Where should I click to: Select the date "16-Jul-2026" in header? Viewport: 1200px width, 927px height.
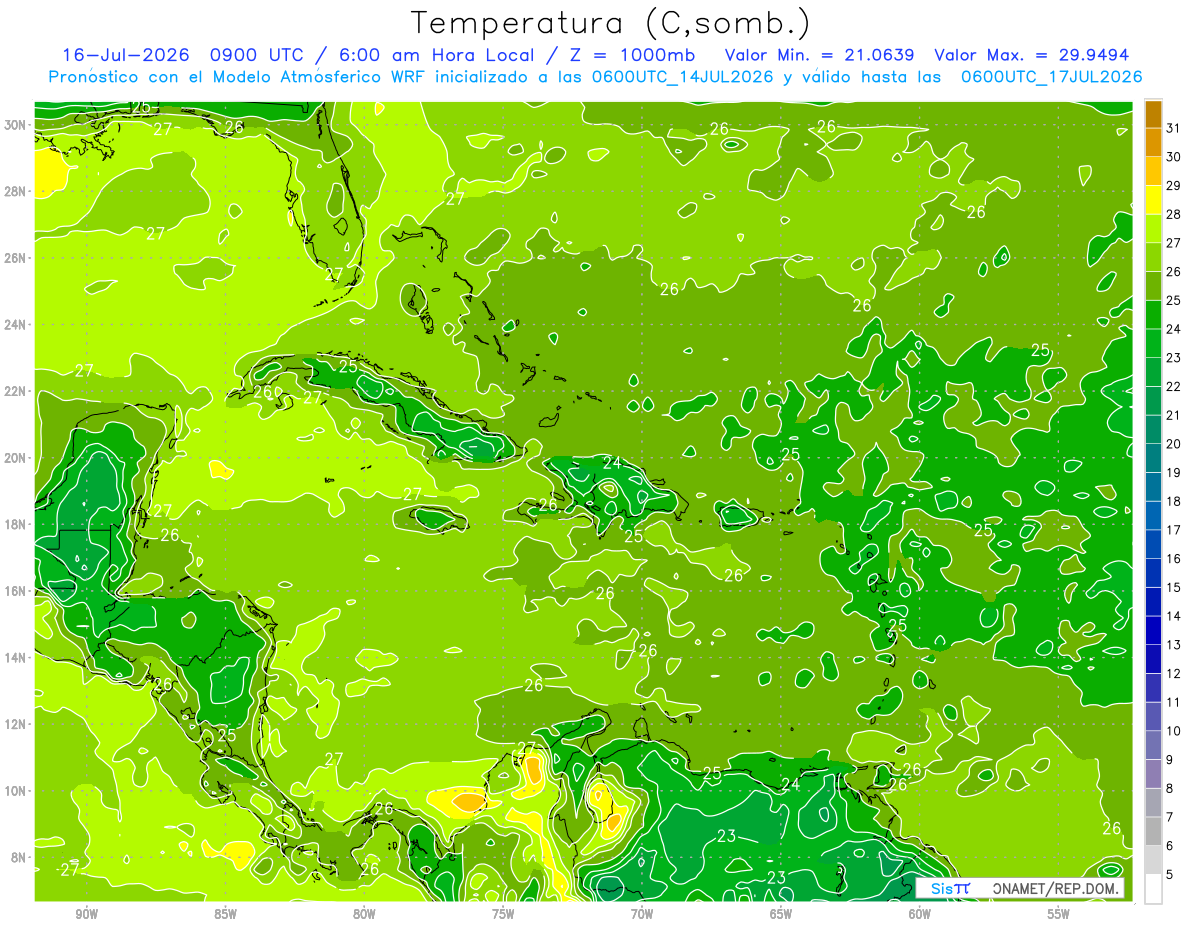125,55
